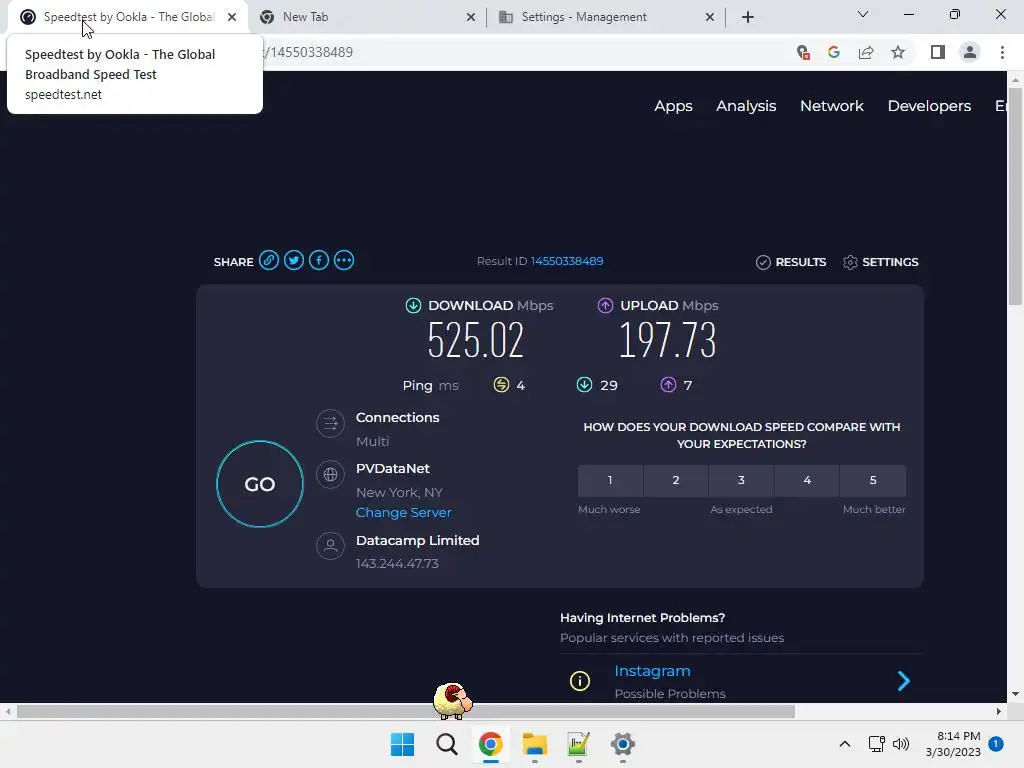The height and width of the screenshot is (768, 1024).
Task: Click the Instagram link
Action: tap(652, 671)
